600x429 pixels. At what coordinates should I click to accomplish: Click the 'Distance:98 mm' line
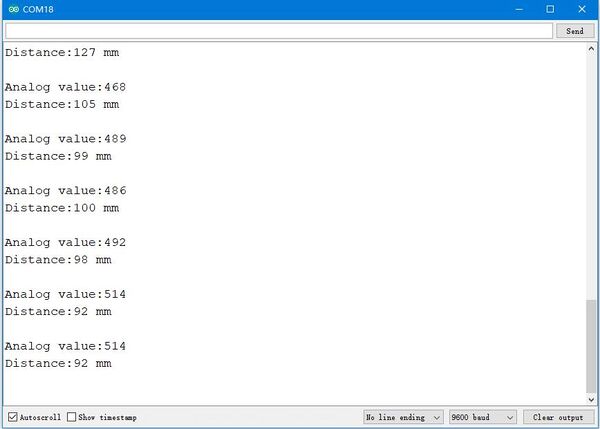click(x=58, y=260)
